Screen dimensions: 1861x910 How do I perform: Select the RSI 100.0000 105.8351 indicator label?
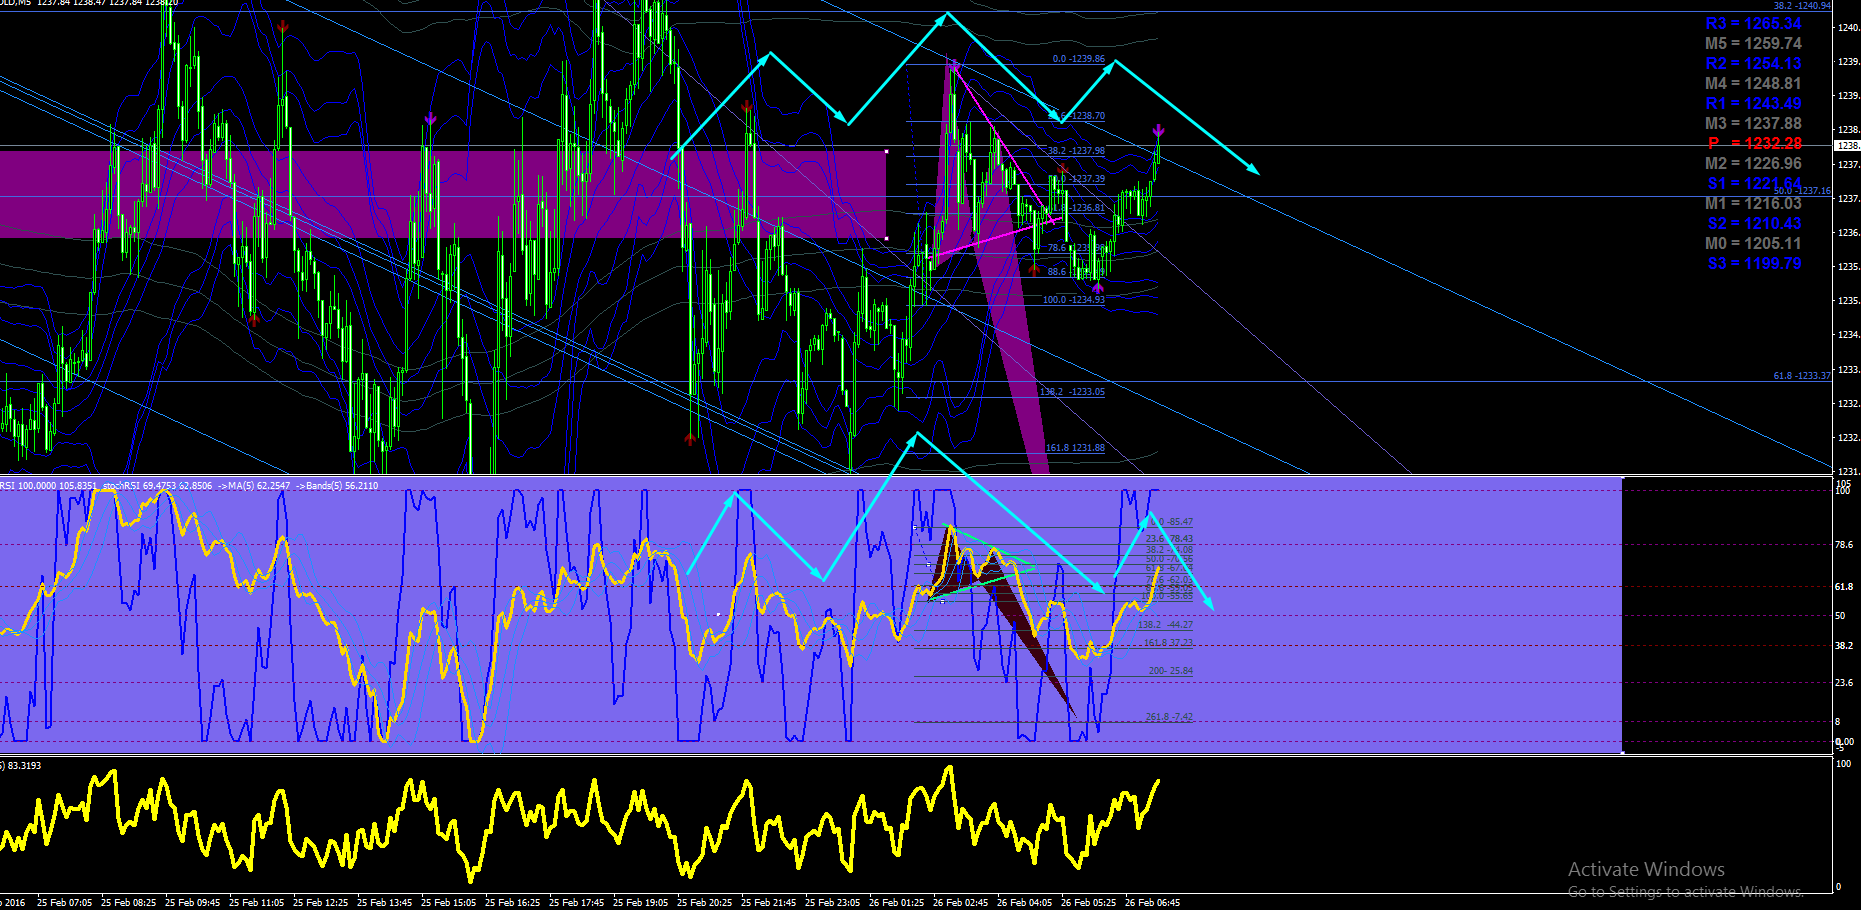point(49,486)
